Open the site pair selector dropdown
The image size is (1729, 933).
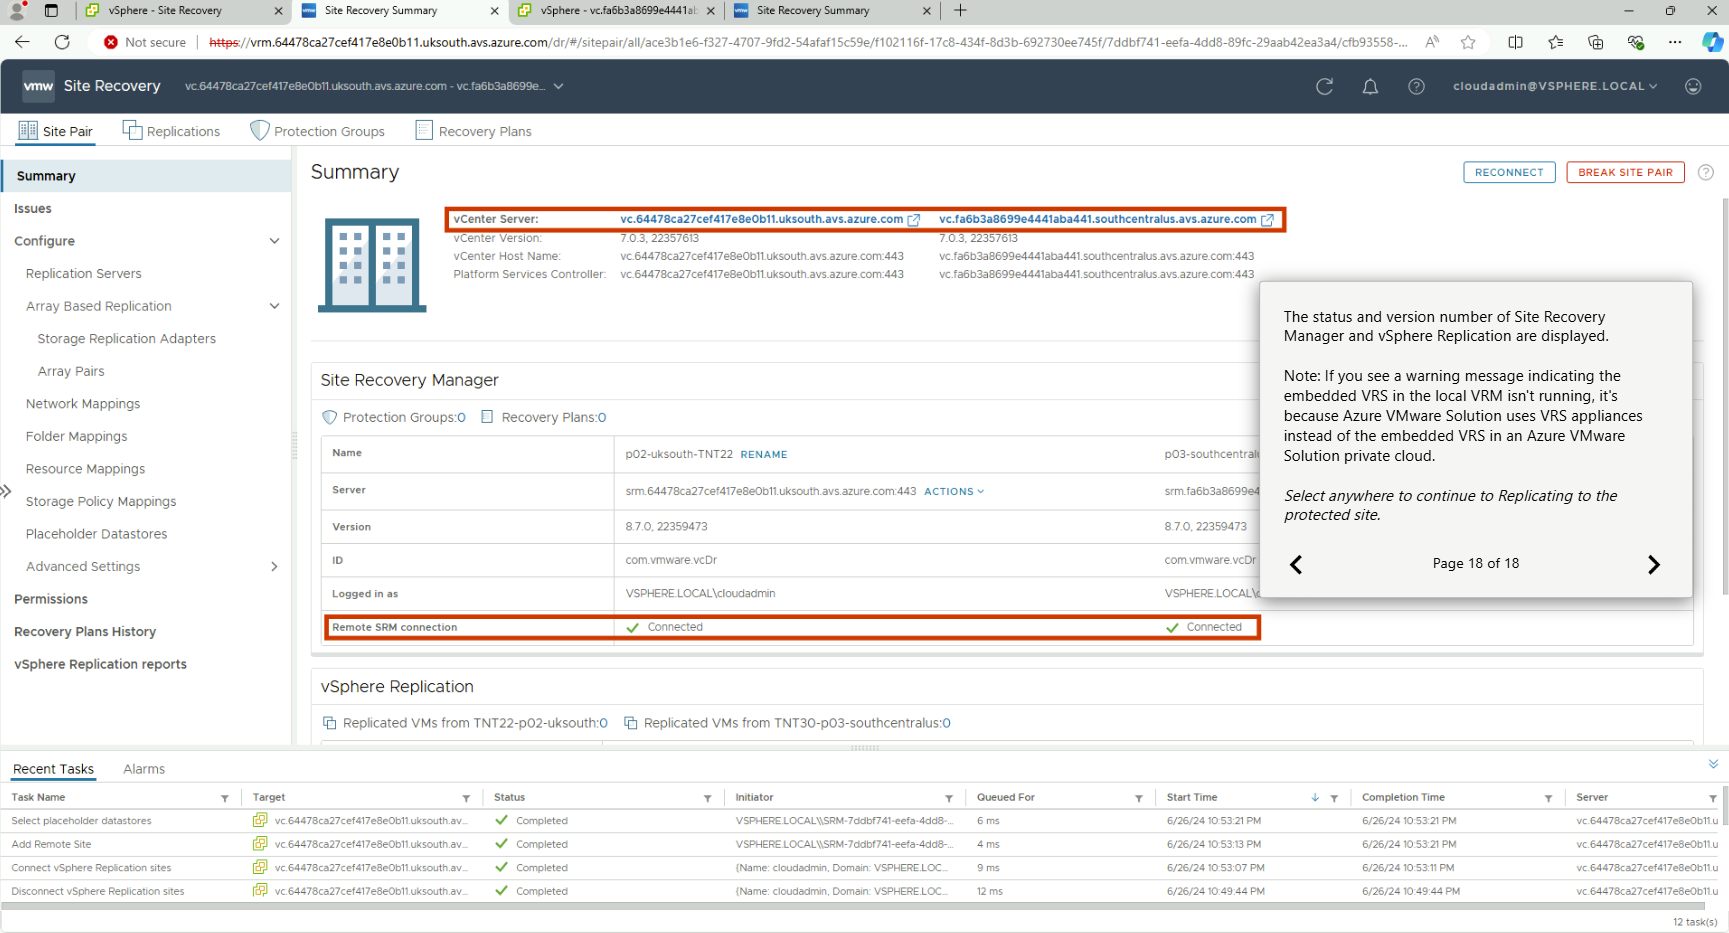(x=559, y=86)
